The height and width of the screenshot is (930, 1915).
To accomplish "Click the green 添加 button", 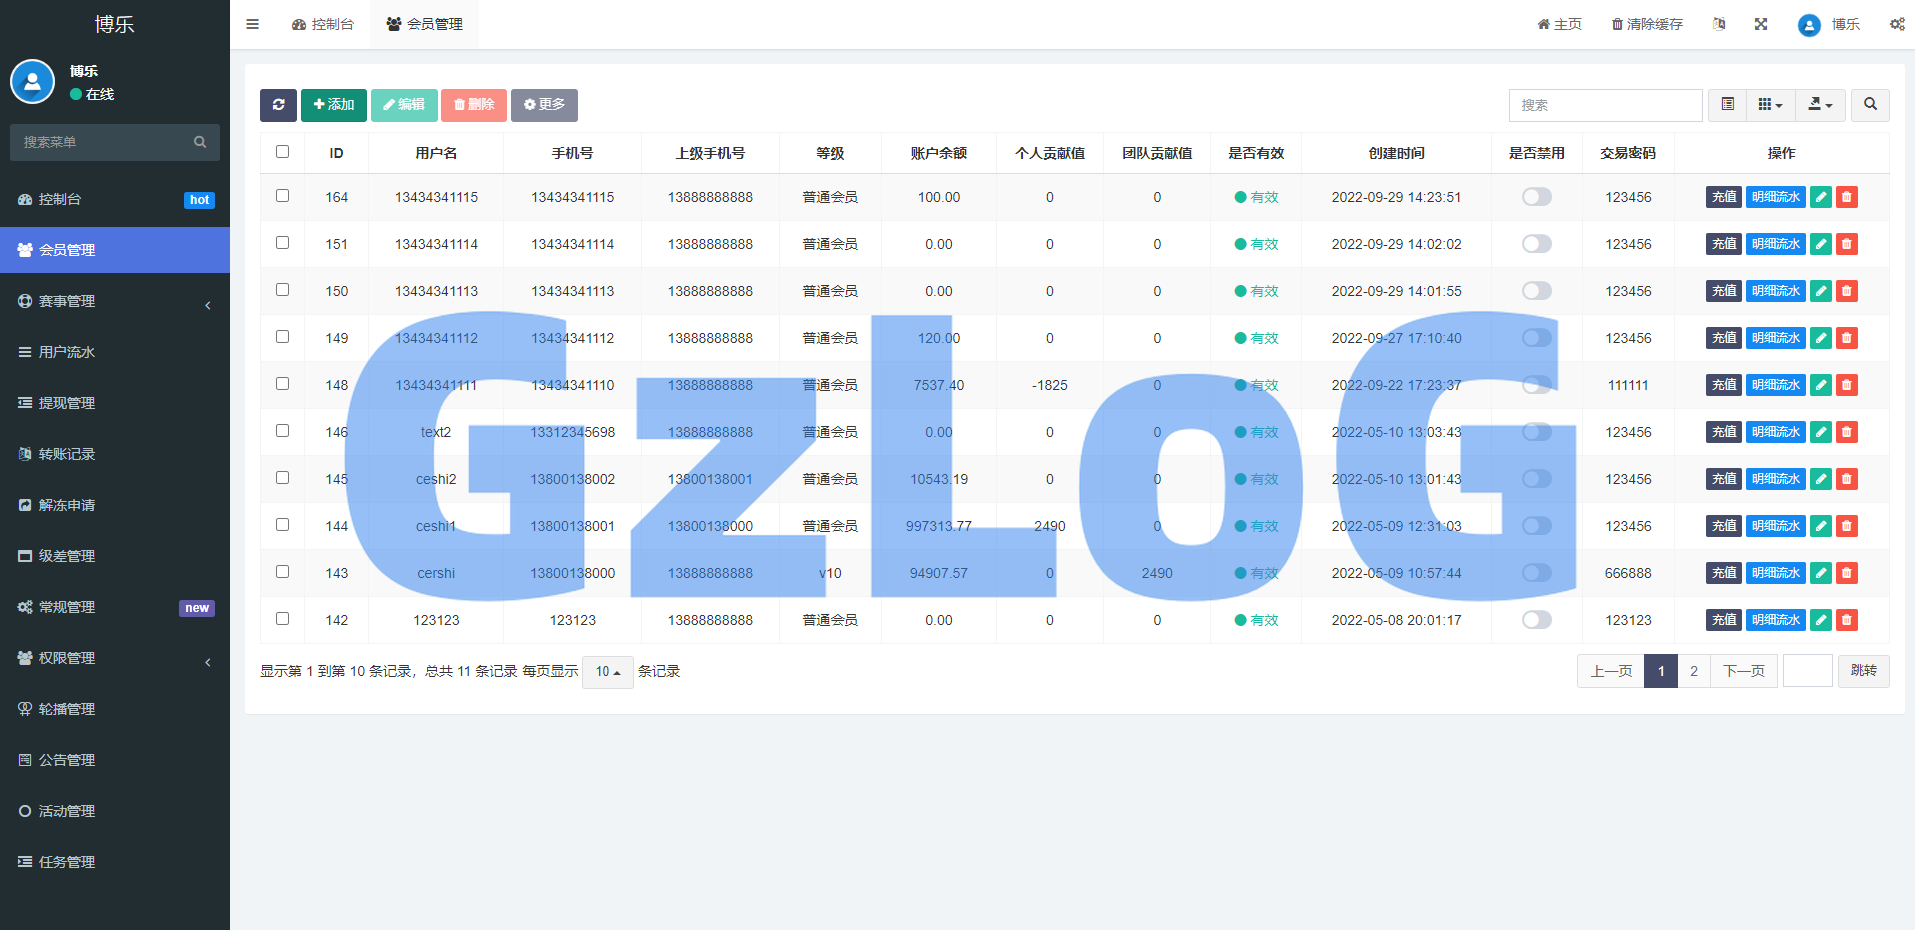I will (334, 105).
